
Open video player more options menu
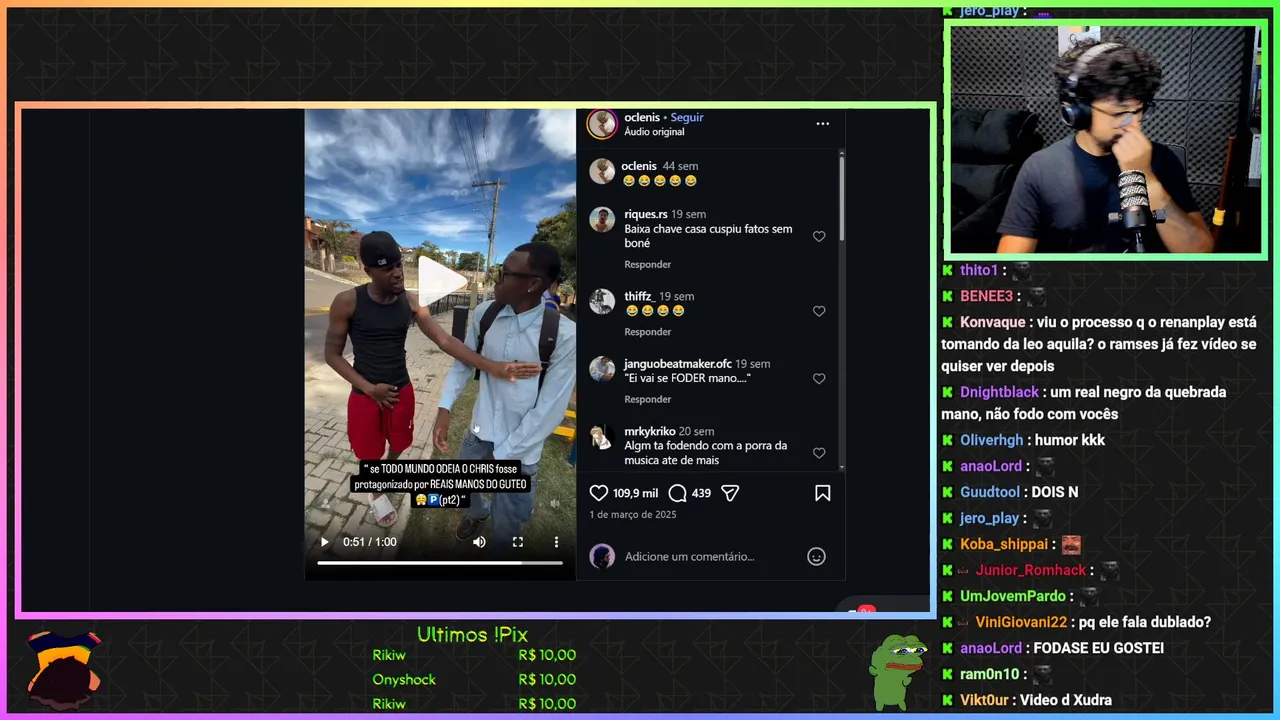557,542
